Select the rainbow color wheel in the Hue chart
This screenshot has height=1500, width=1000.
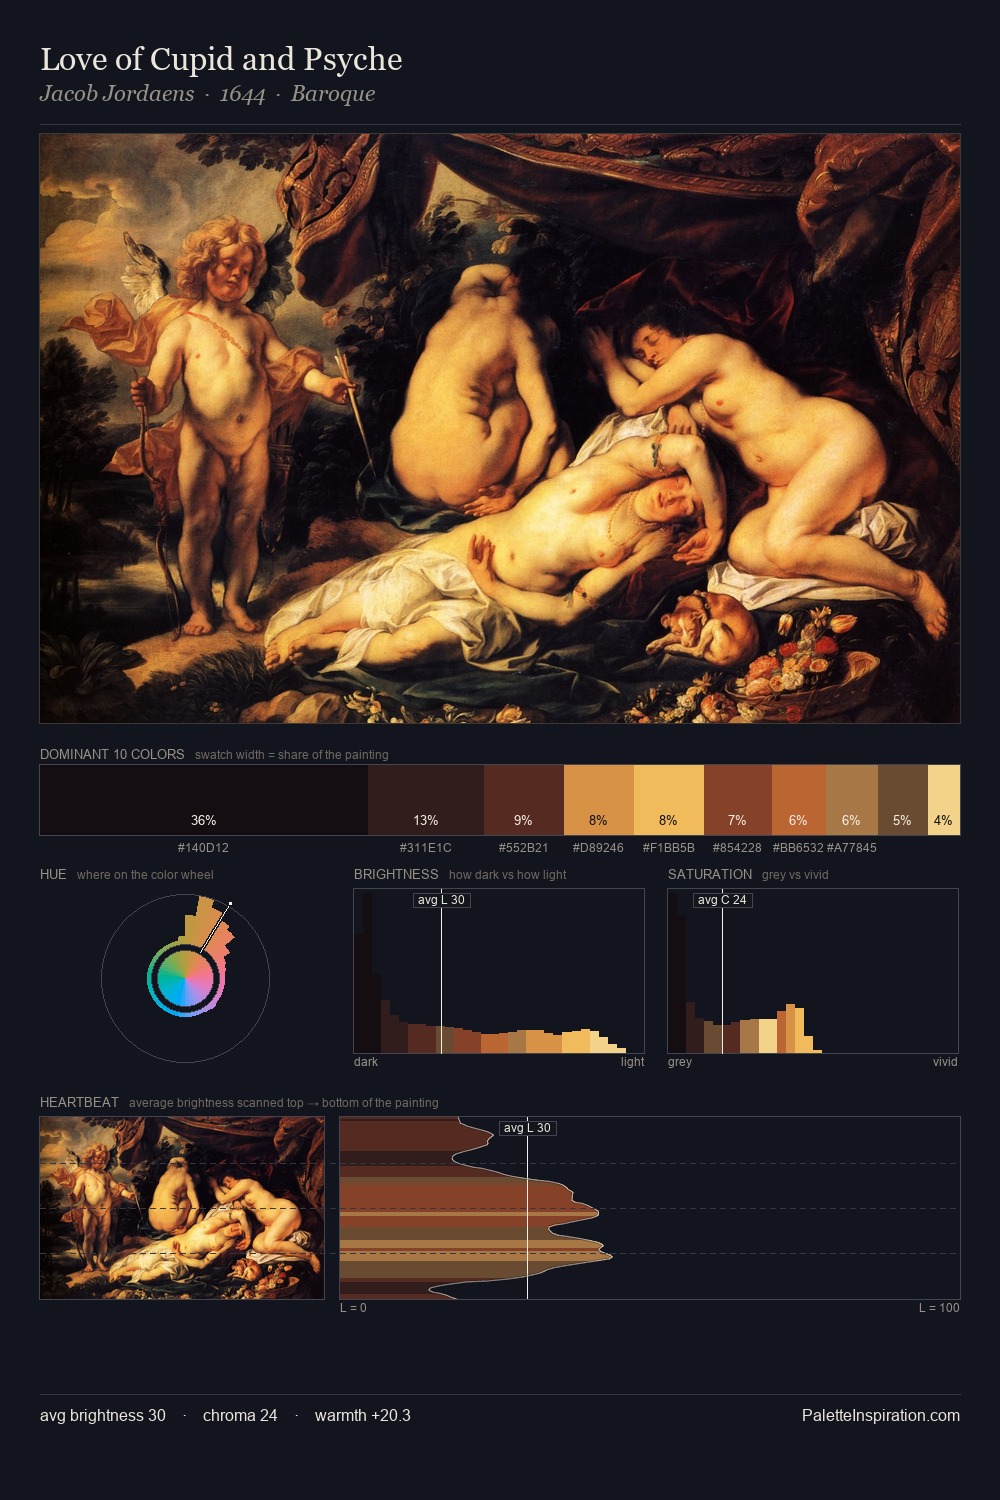[x=185, y=978]
